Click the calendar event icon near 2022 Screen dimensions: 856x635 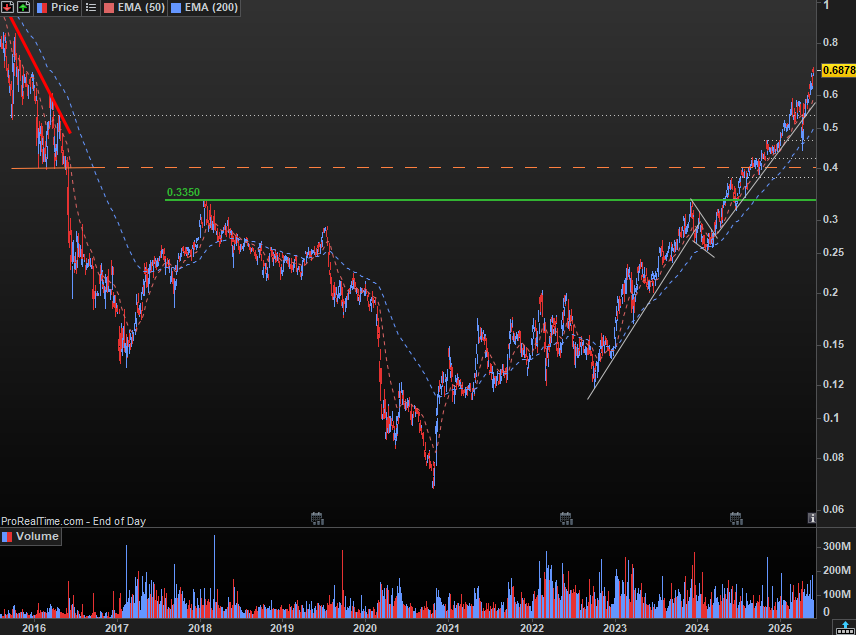[566, 518]
